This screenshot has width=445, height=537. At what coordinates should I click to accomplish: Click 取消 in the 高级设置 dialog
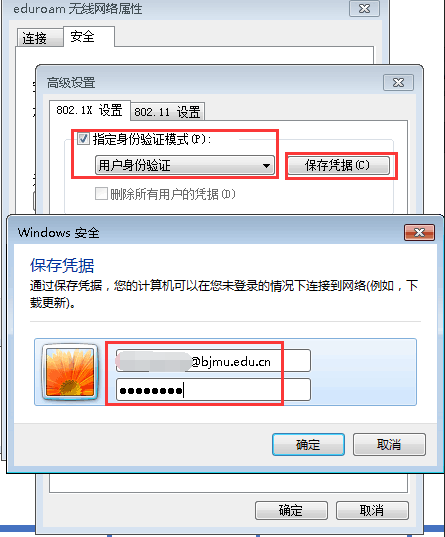point(372,510)
